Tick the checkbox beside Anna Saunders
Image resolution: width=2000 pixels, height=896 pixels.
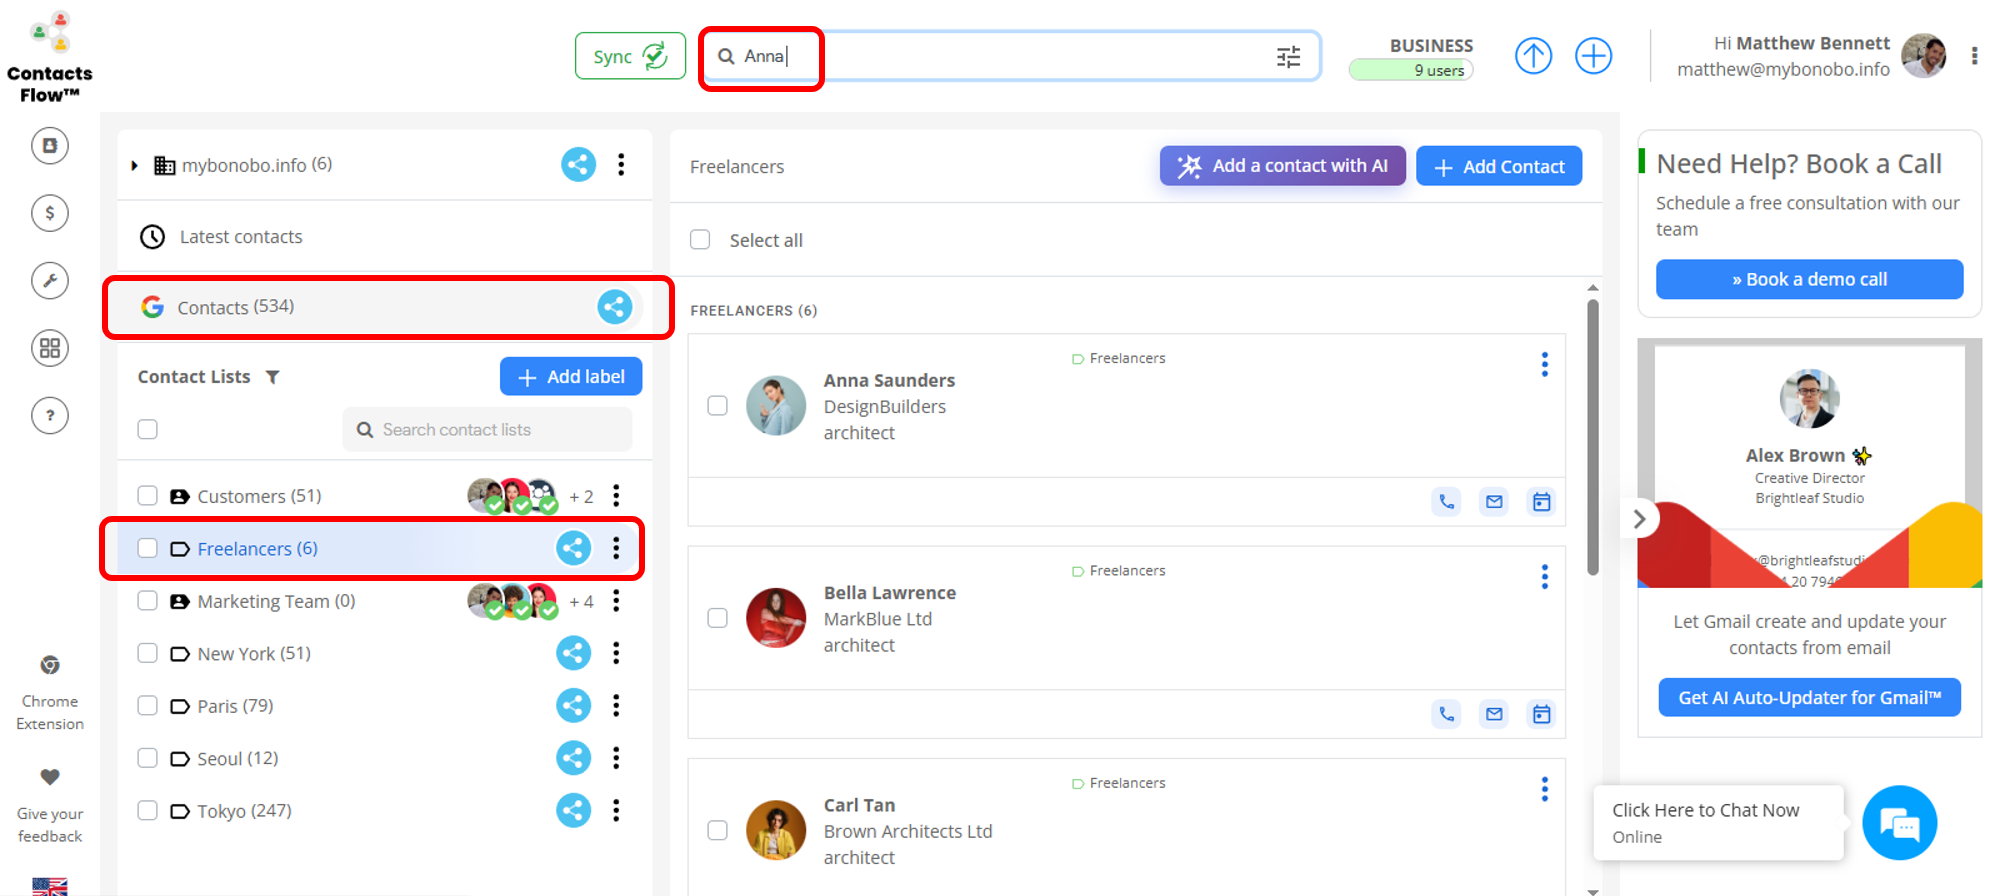coord(717,406)
